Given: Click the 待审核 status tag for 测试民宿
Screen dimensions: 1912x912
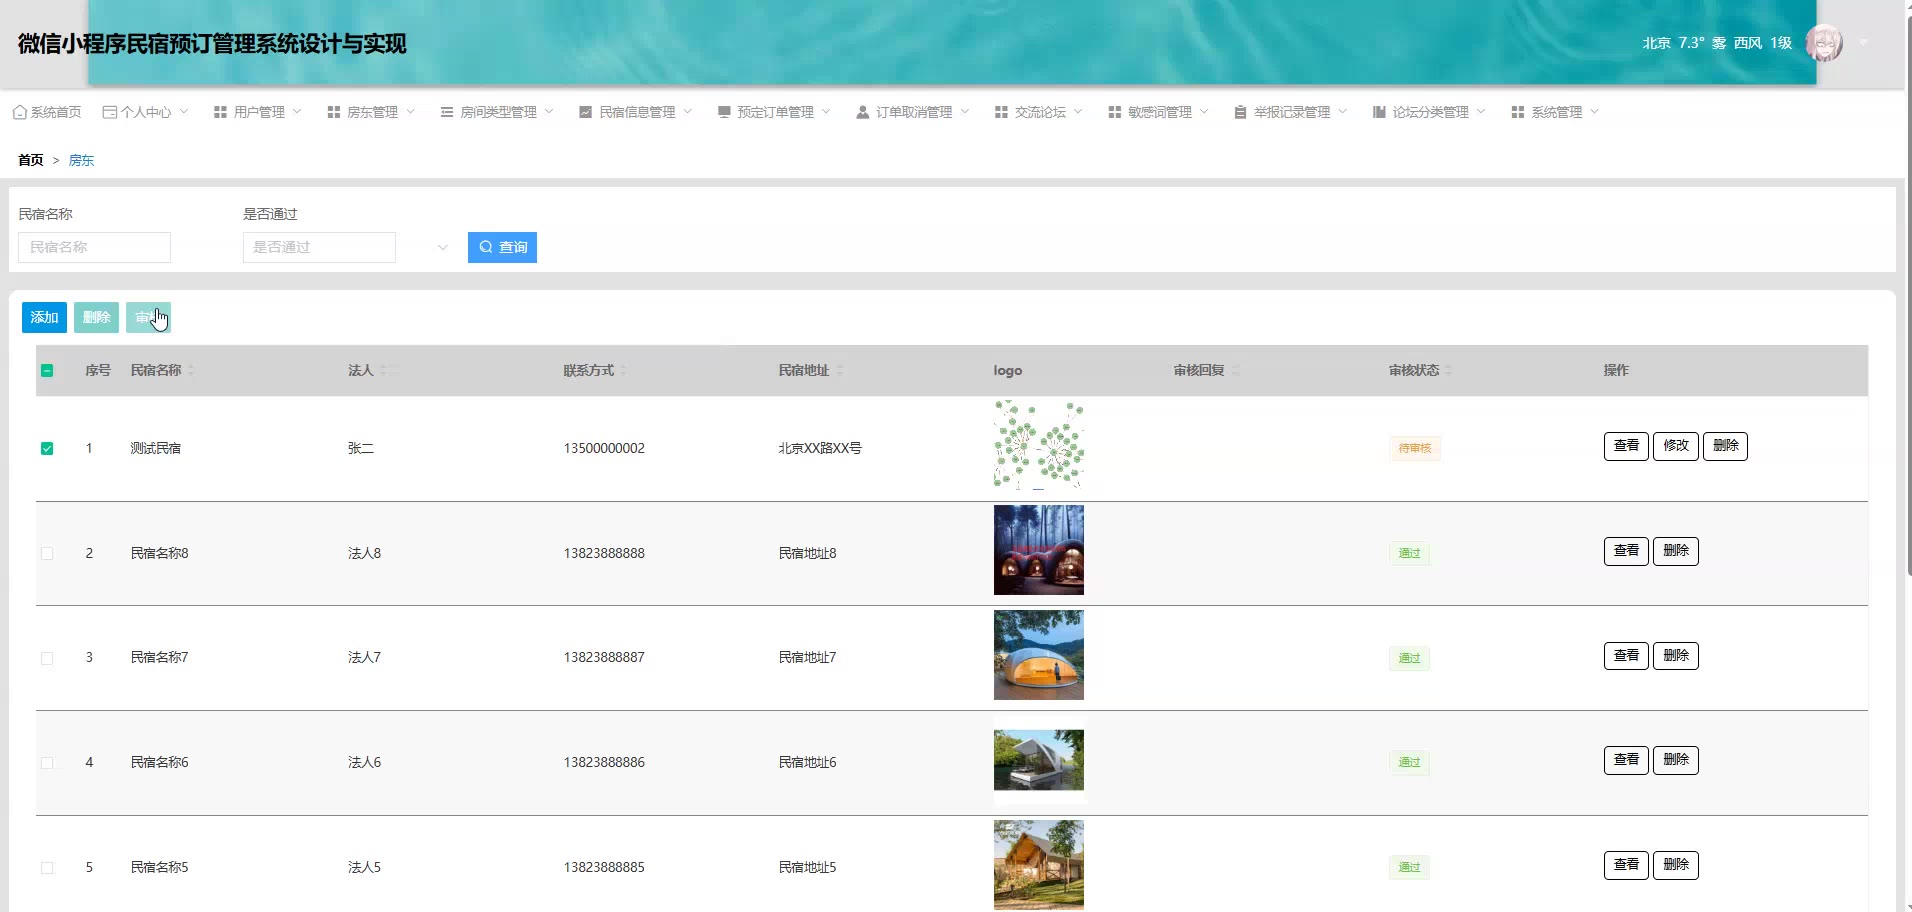Looking at the screenshot, I should coord(1414,448).
